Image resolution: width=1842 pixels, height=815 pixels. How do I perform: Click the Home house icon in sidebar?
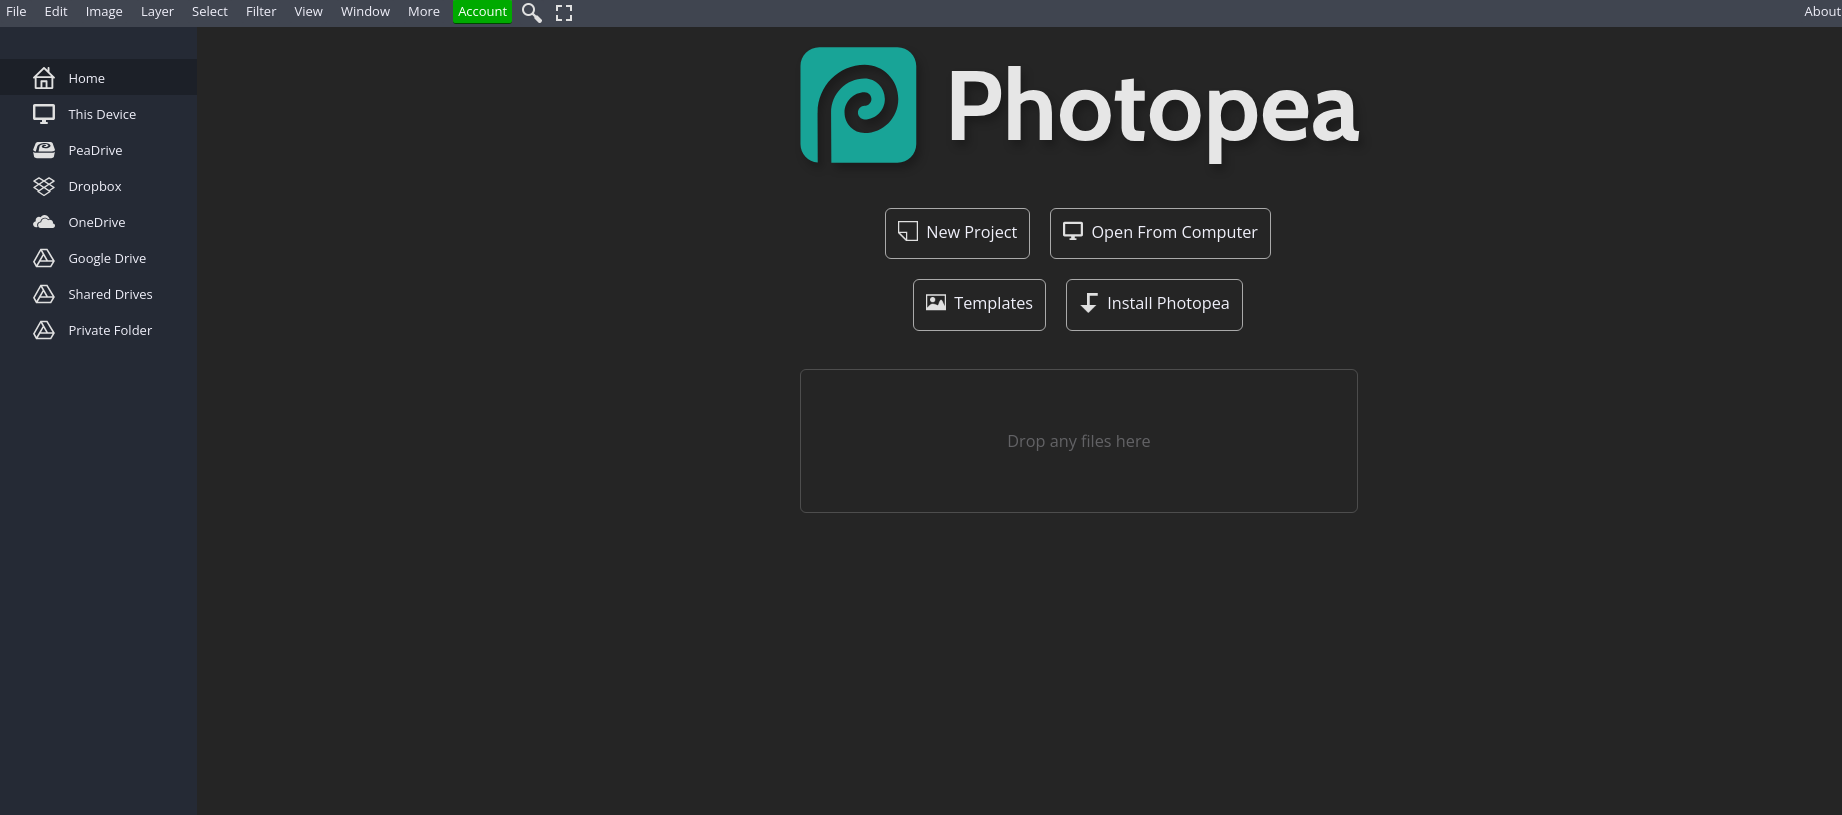coord(44,78)
